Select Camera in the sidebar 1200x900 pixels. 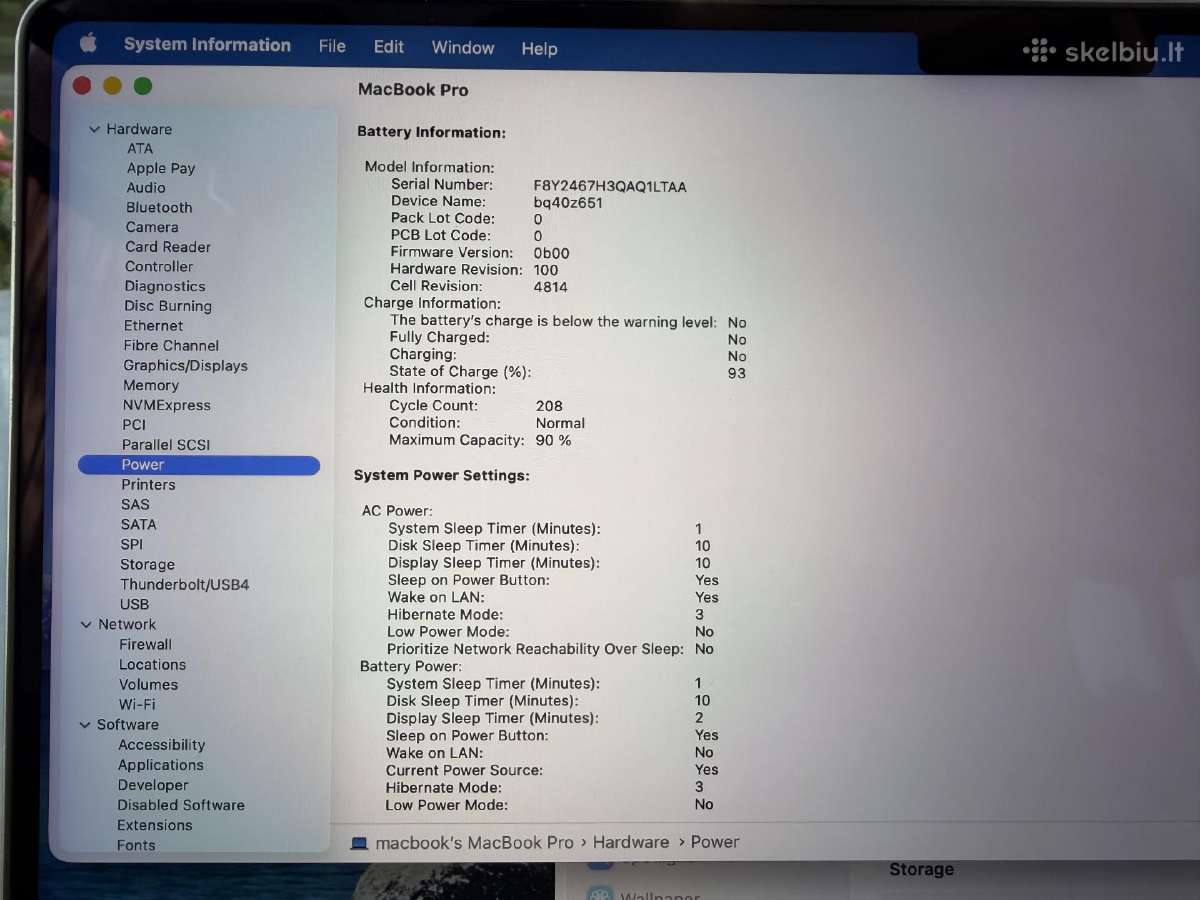click(152, 227)
